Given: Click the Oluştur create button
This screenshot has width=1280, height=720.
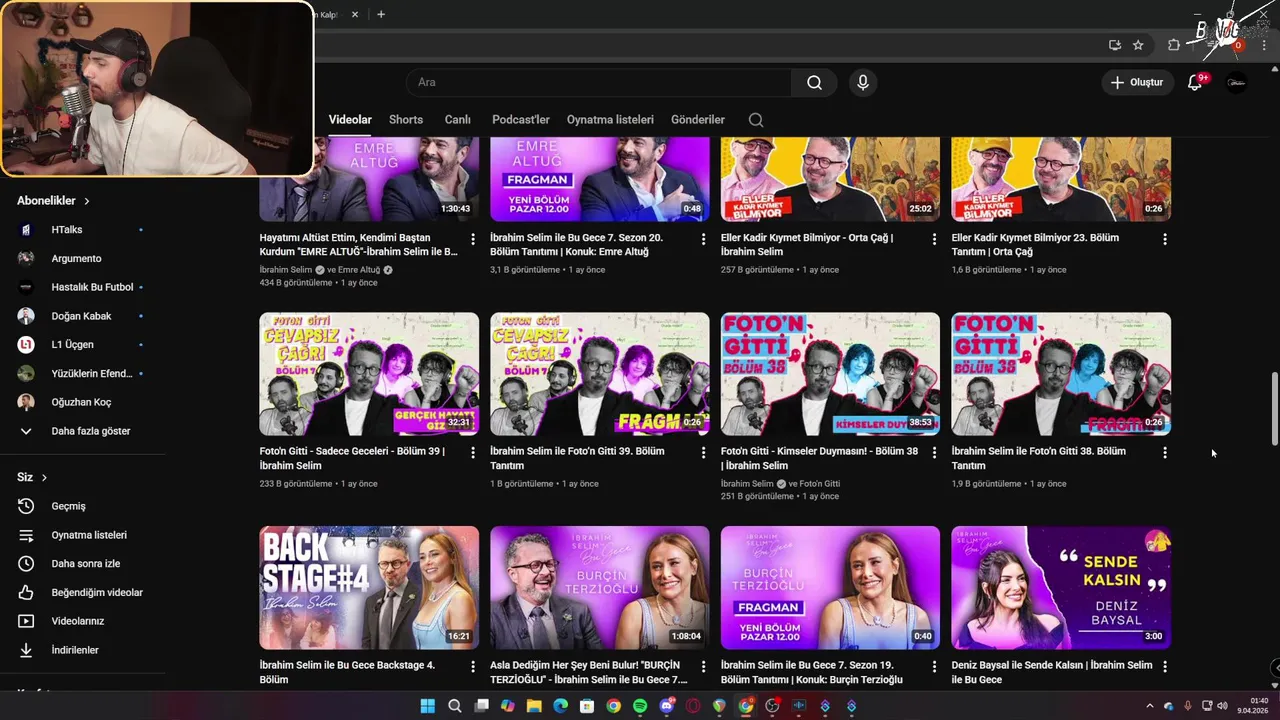Looking at the screenshot, I should coord(1137,82).
